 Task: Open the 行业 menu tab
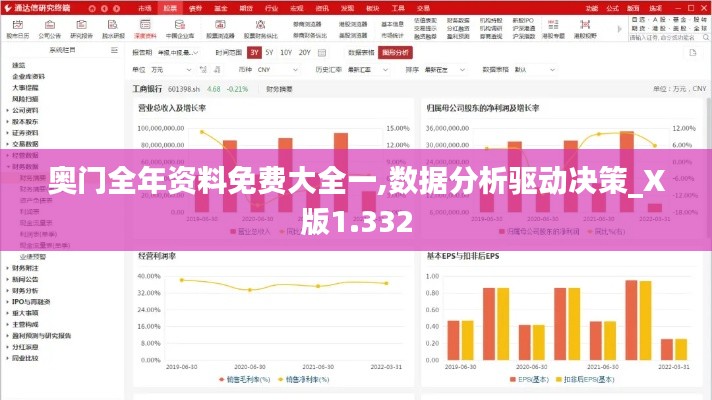click(x=271, y=8)
